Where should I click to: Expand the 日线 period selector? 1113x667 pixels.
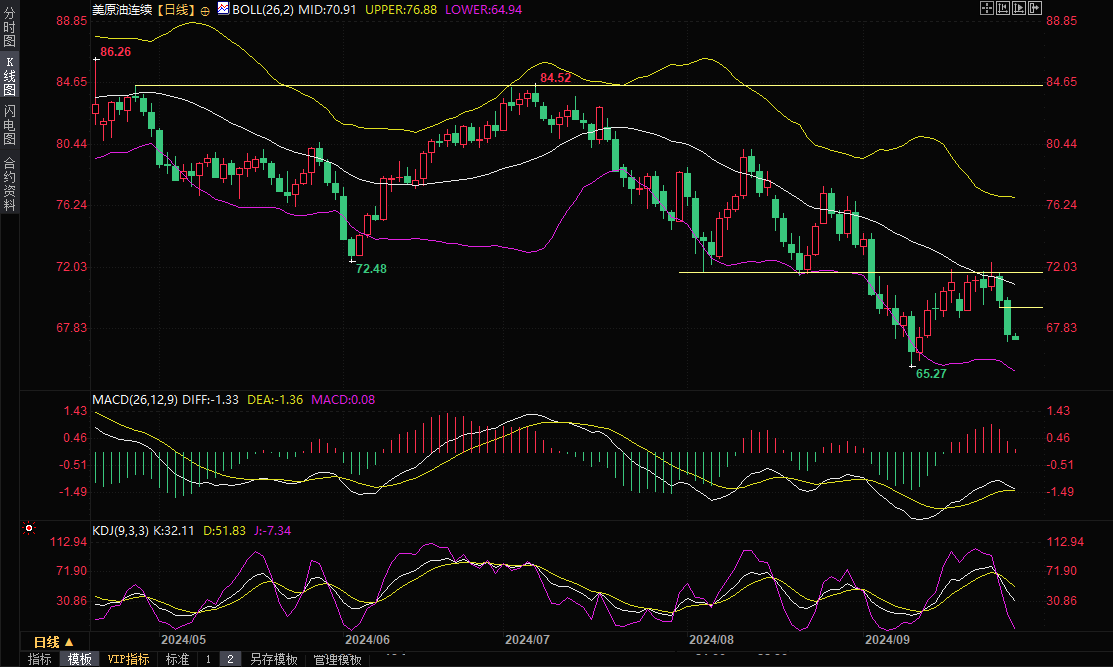[52, 642]
